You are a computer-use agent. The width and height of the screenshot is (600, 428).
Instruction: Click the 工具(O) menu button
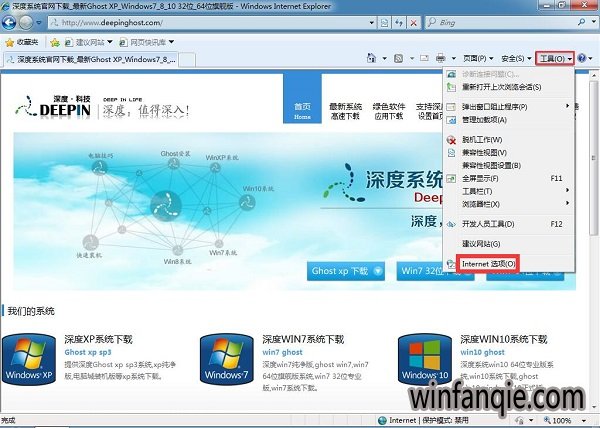coord(555,59)
